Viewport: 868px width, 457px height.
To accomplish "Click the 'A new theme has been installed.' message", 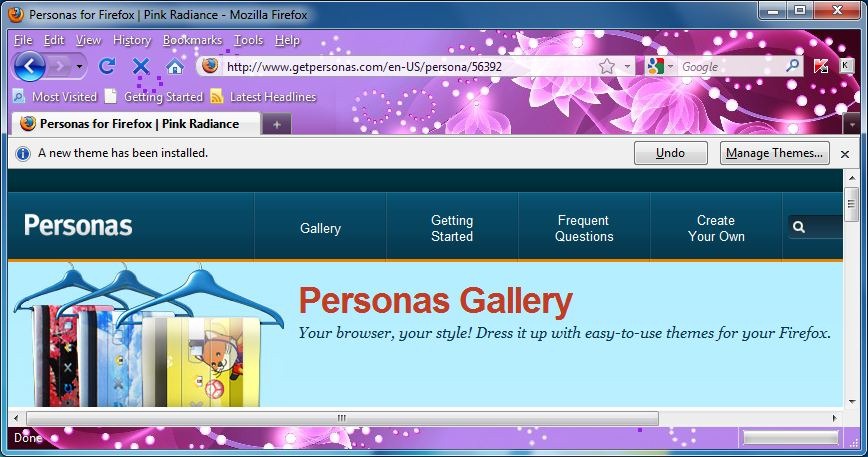I will pos(123,153).
